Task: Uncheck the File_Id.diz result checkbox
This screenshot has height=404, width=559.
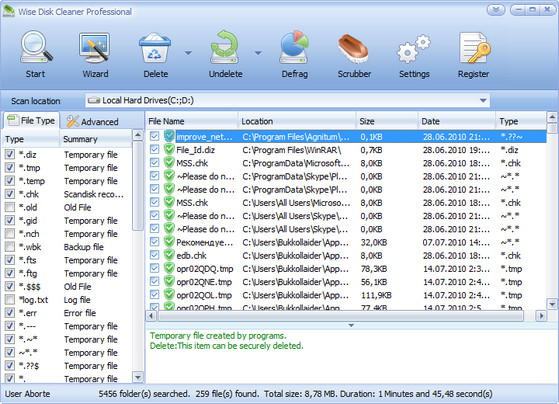Action: coord(154,150)
